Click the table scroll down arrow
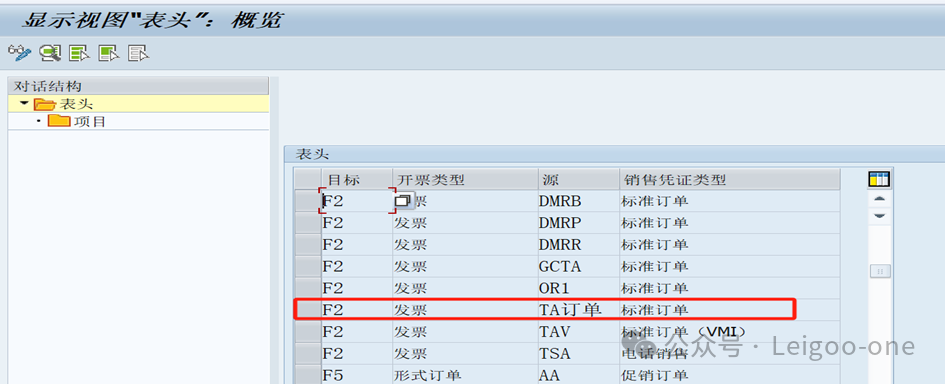This screenshot has width=945, height=384. [880, 215]
